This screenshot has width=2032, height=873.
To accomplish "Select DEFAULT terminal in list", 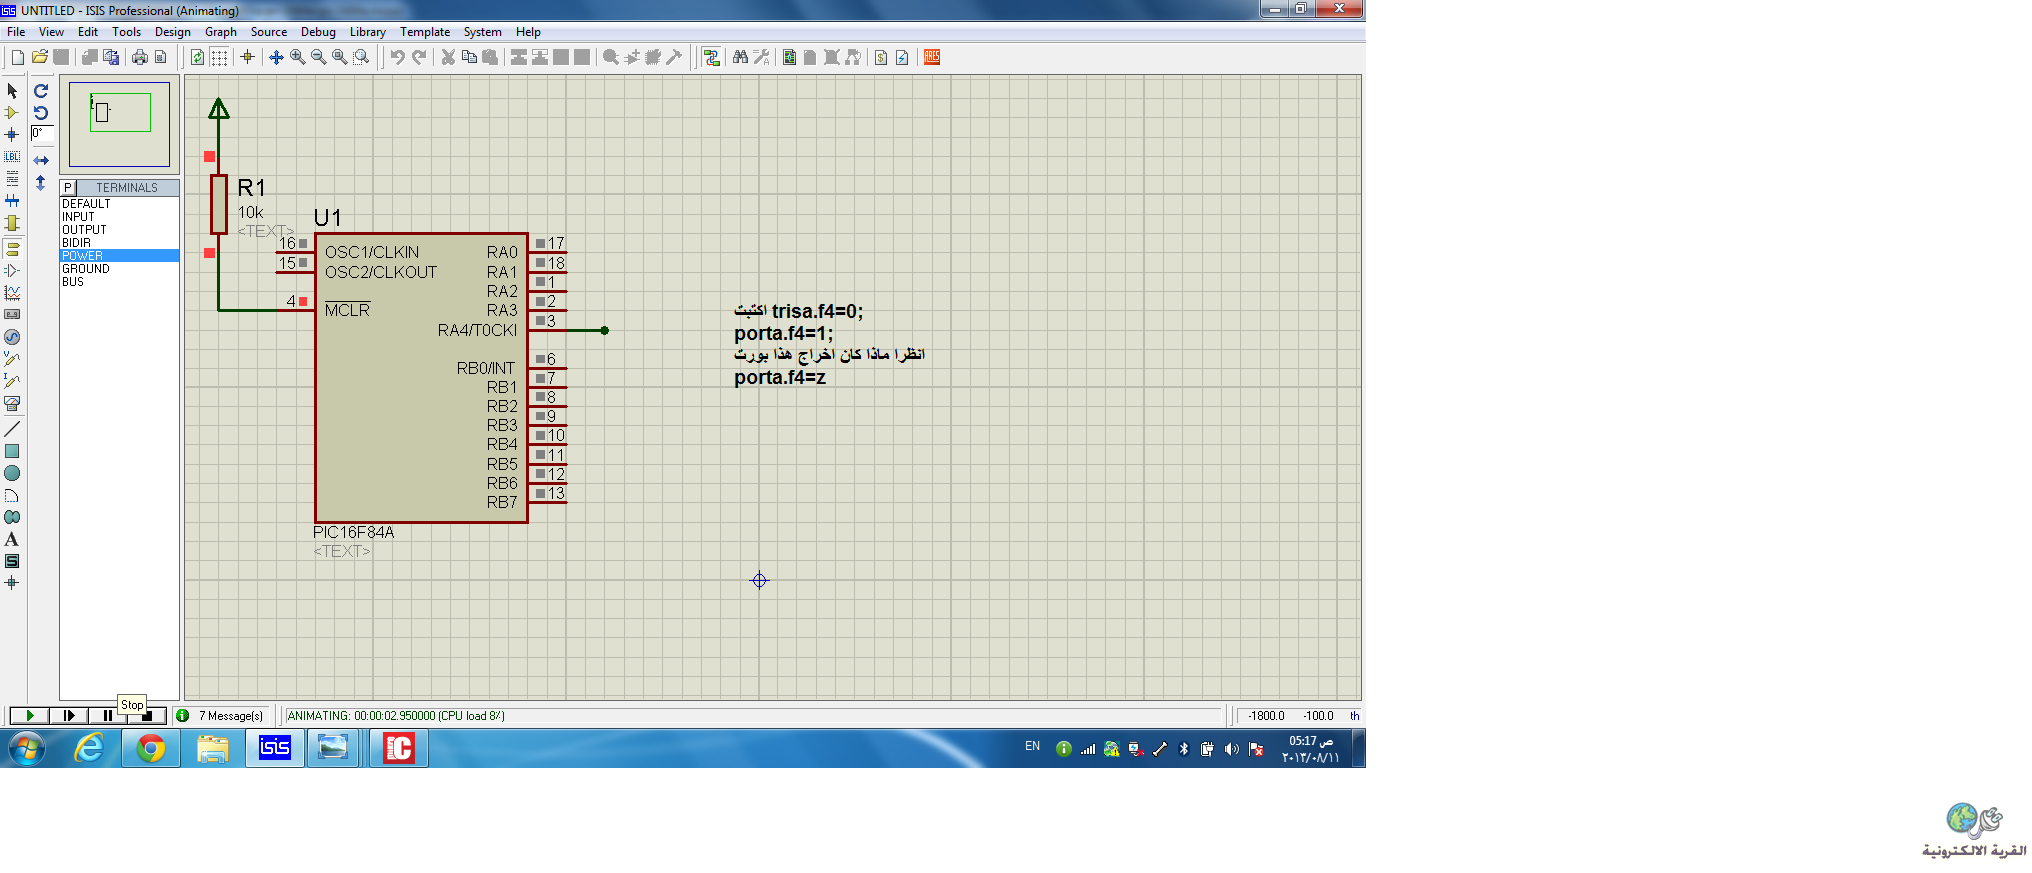I will (x=119, y=204).
